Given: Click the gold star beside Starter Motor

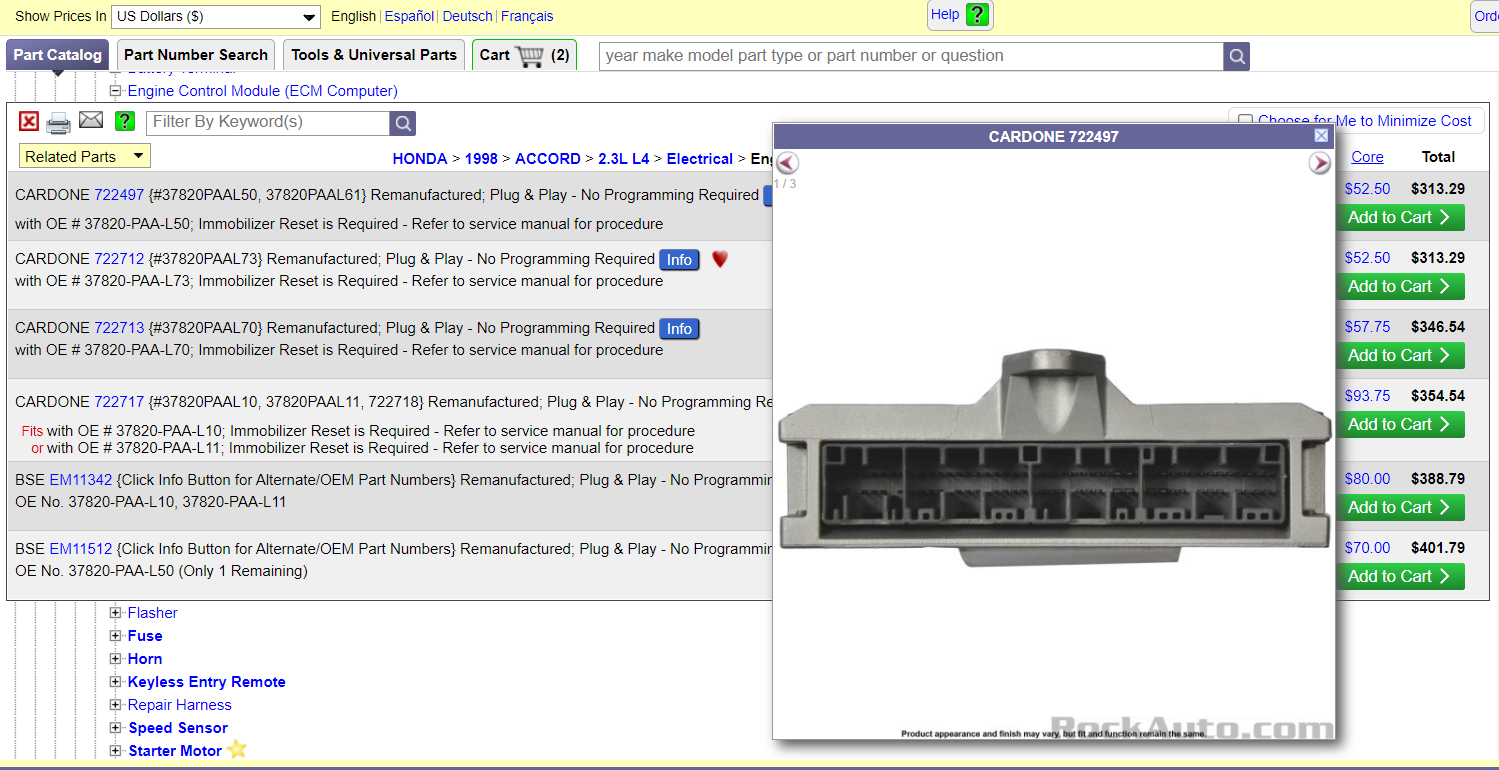Looking at the screenshot, I should (x=237, y=749).
